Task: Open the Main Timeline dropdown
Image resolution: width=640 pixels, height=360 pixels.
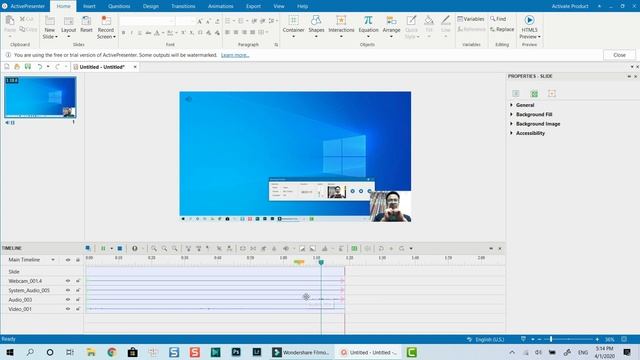Action: point(53,260)
